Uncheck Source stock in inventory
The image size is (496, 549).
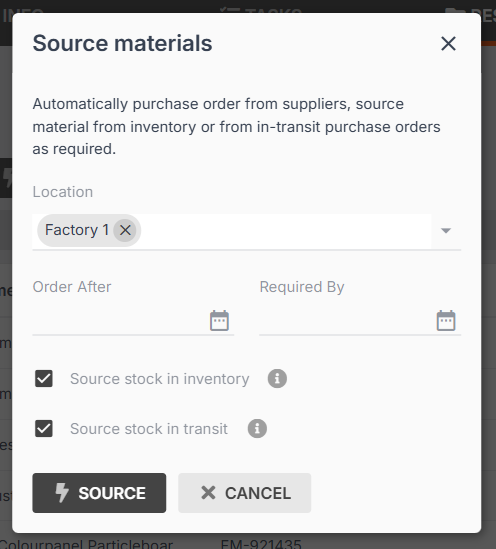tap(44, 378)
